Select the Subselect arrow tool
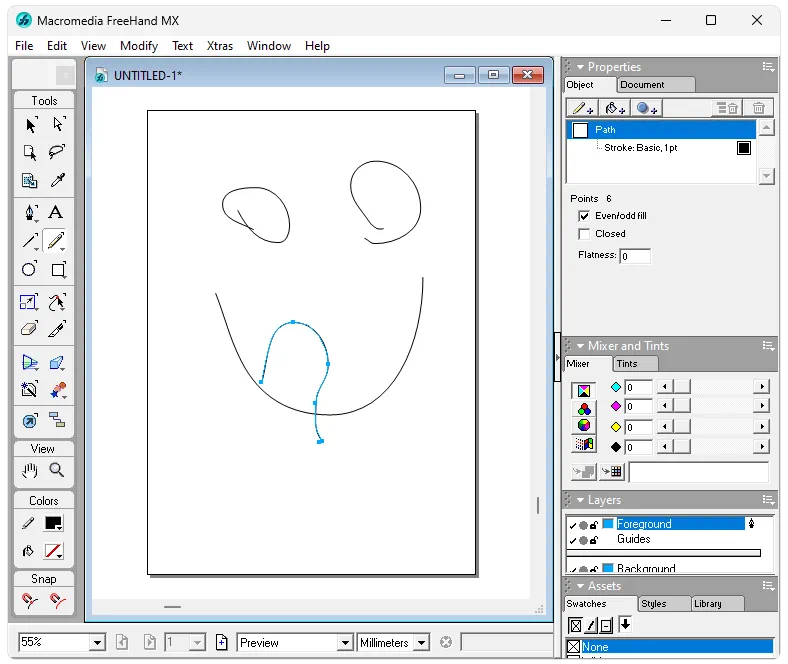 pos(58,124)
